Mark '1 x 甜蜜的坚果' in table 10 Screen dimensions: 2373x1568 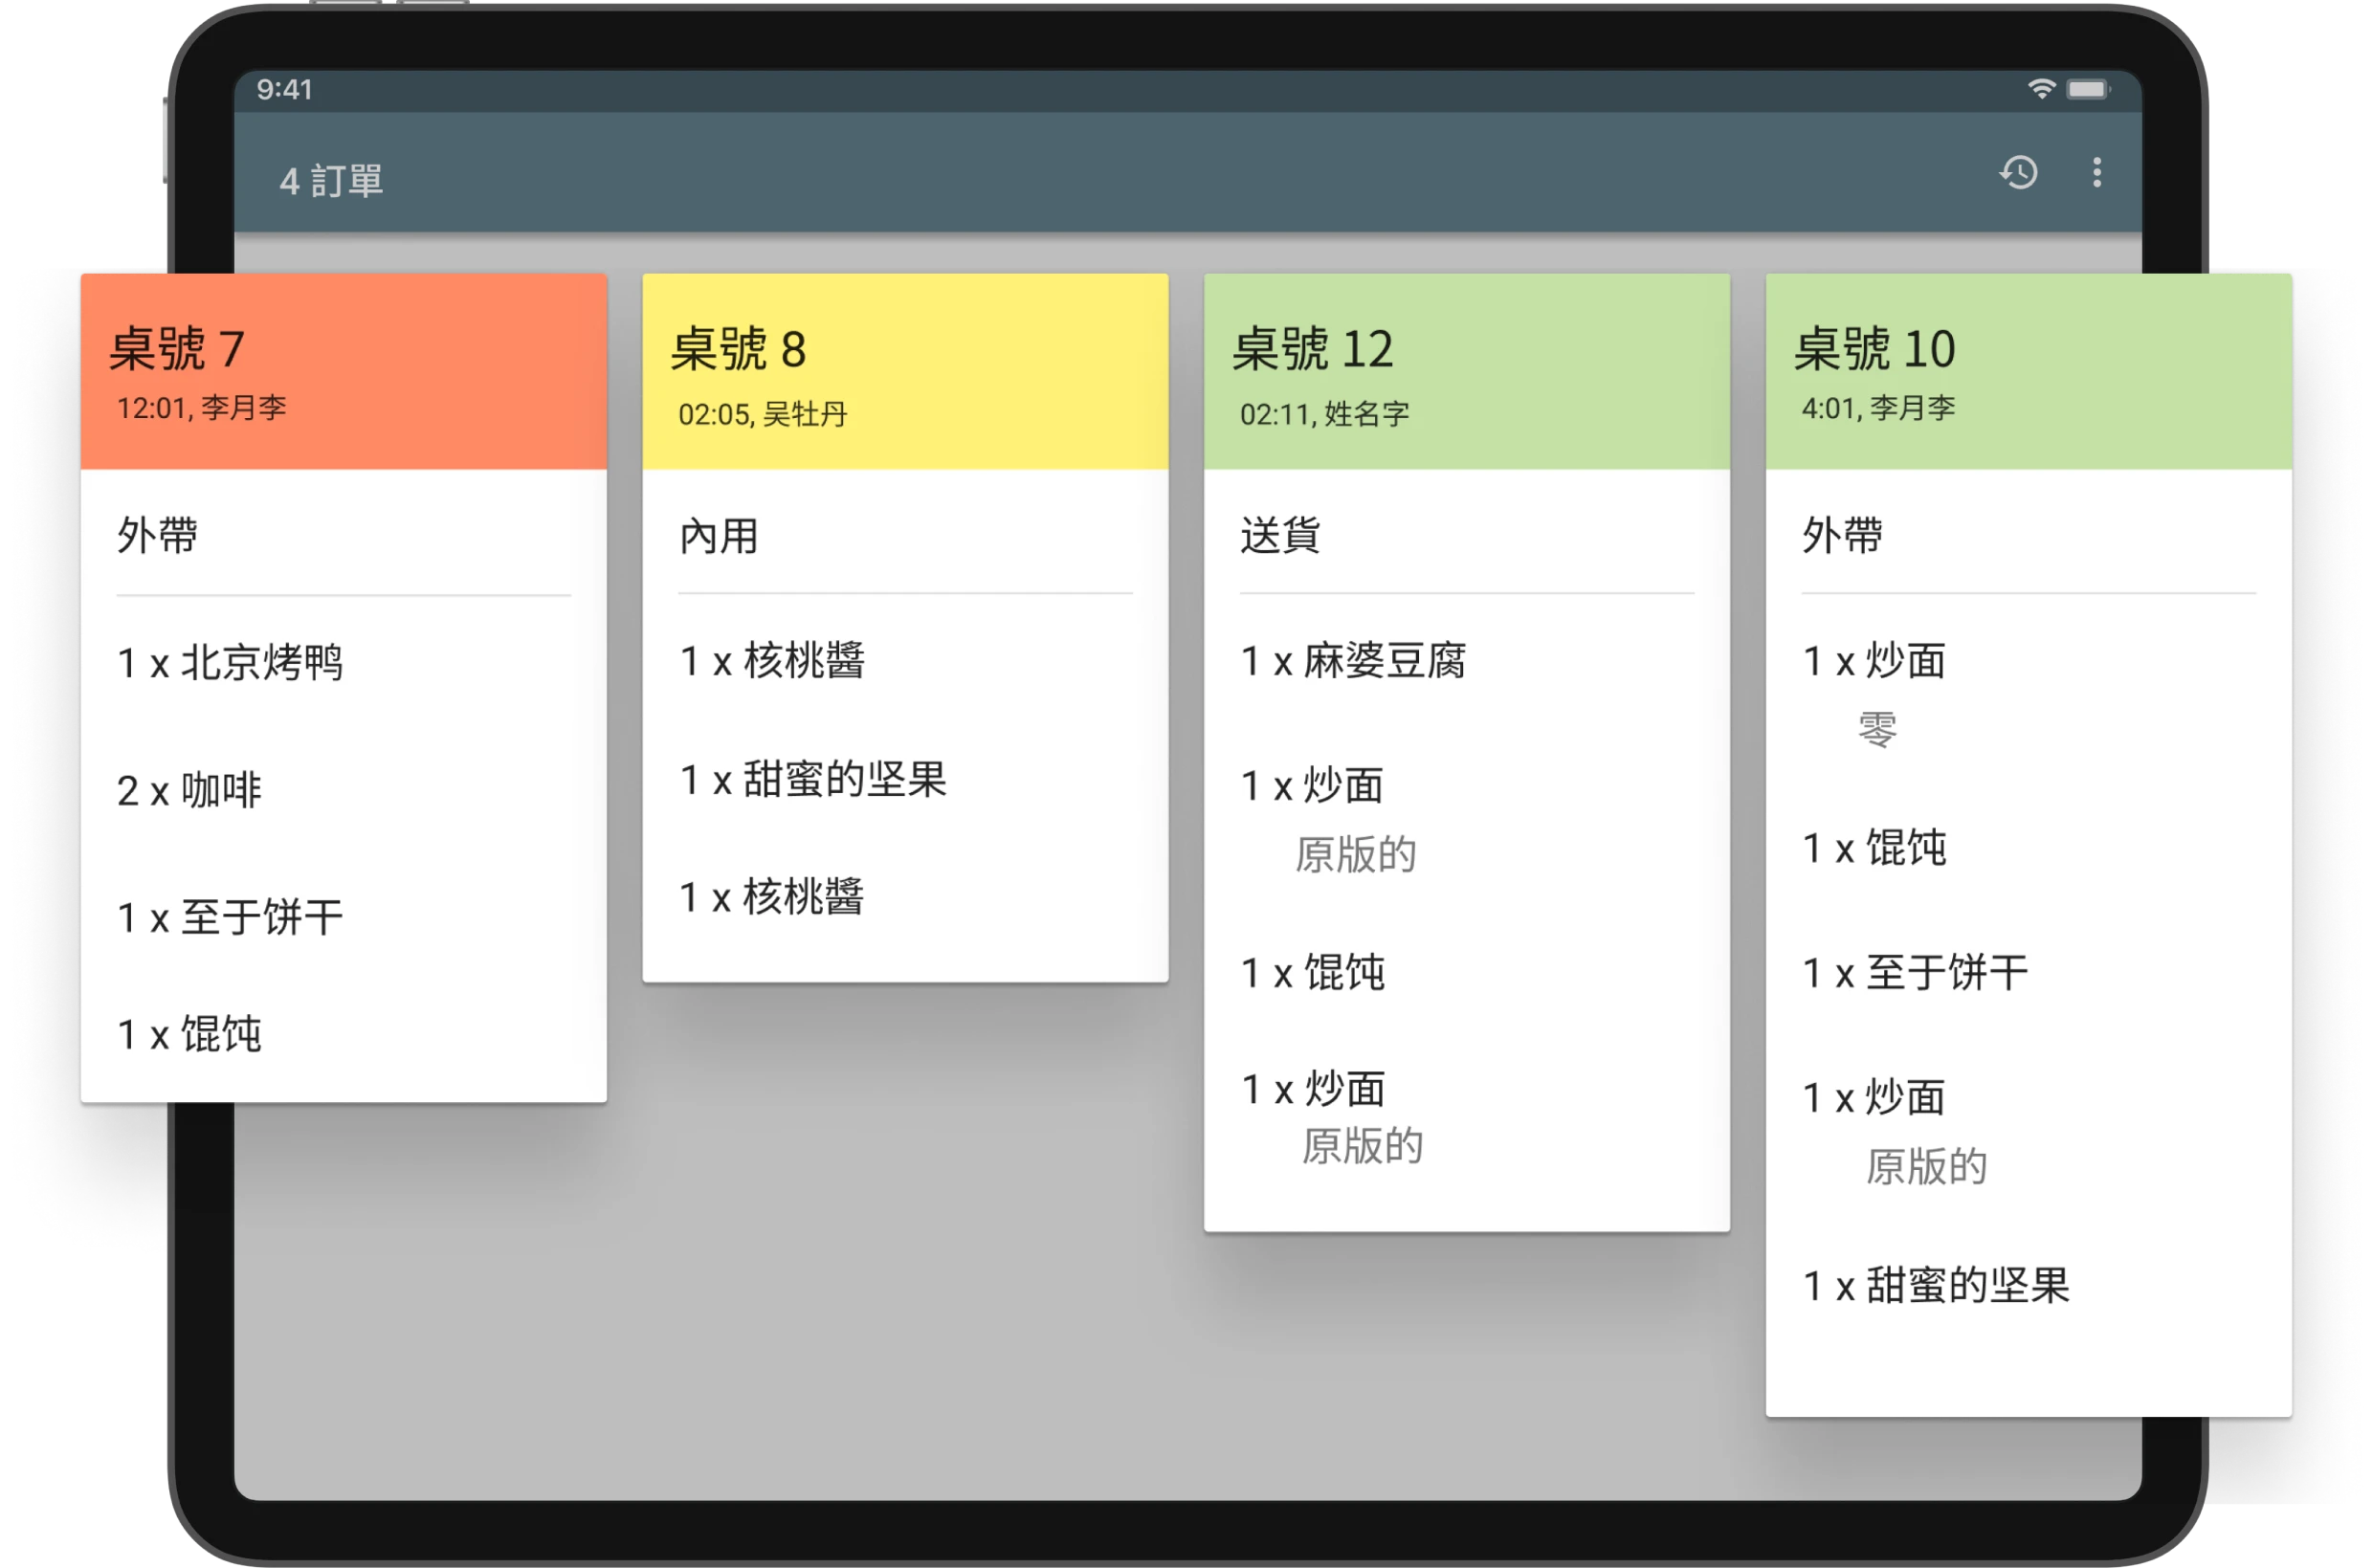pyautogui.click(x=1936, y=1285)
